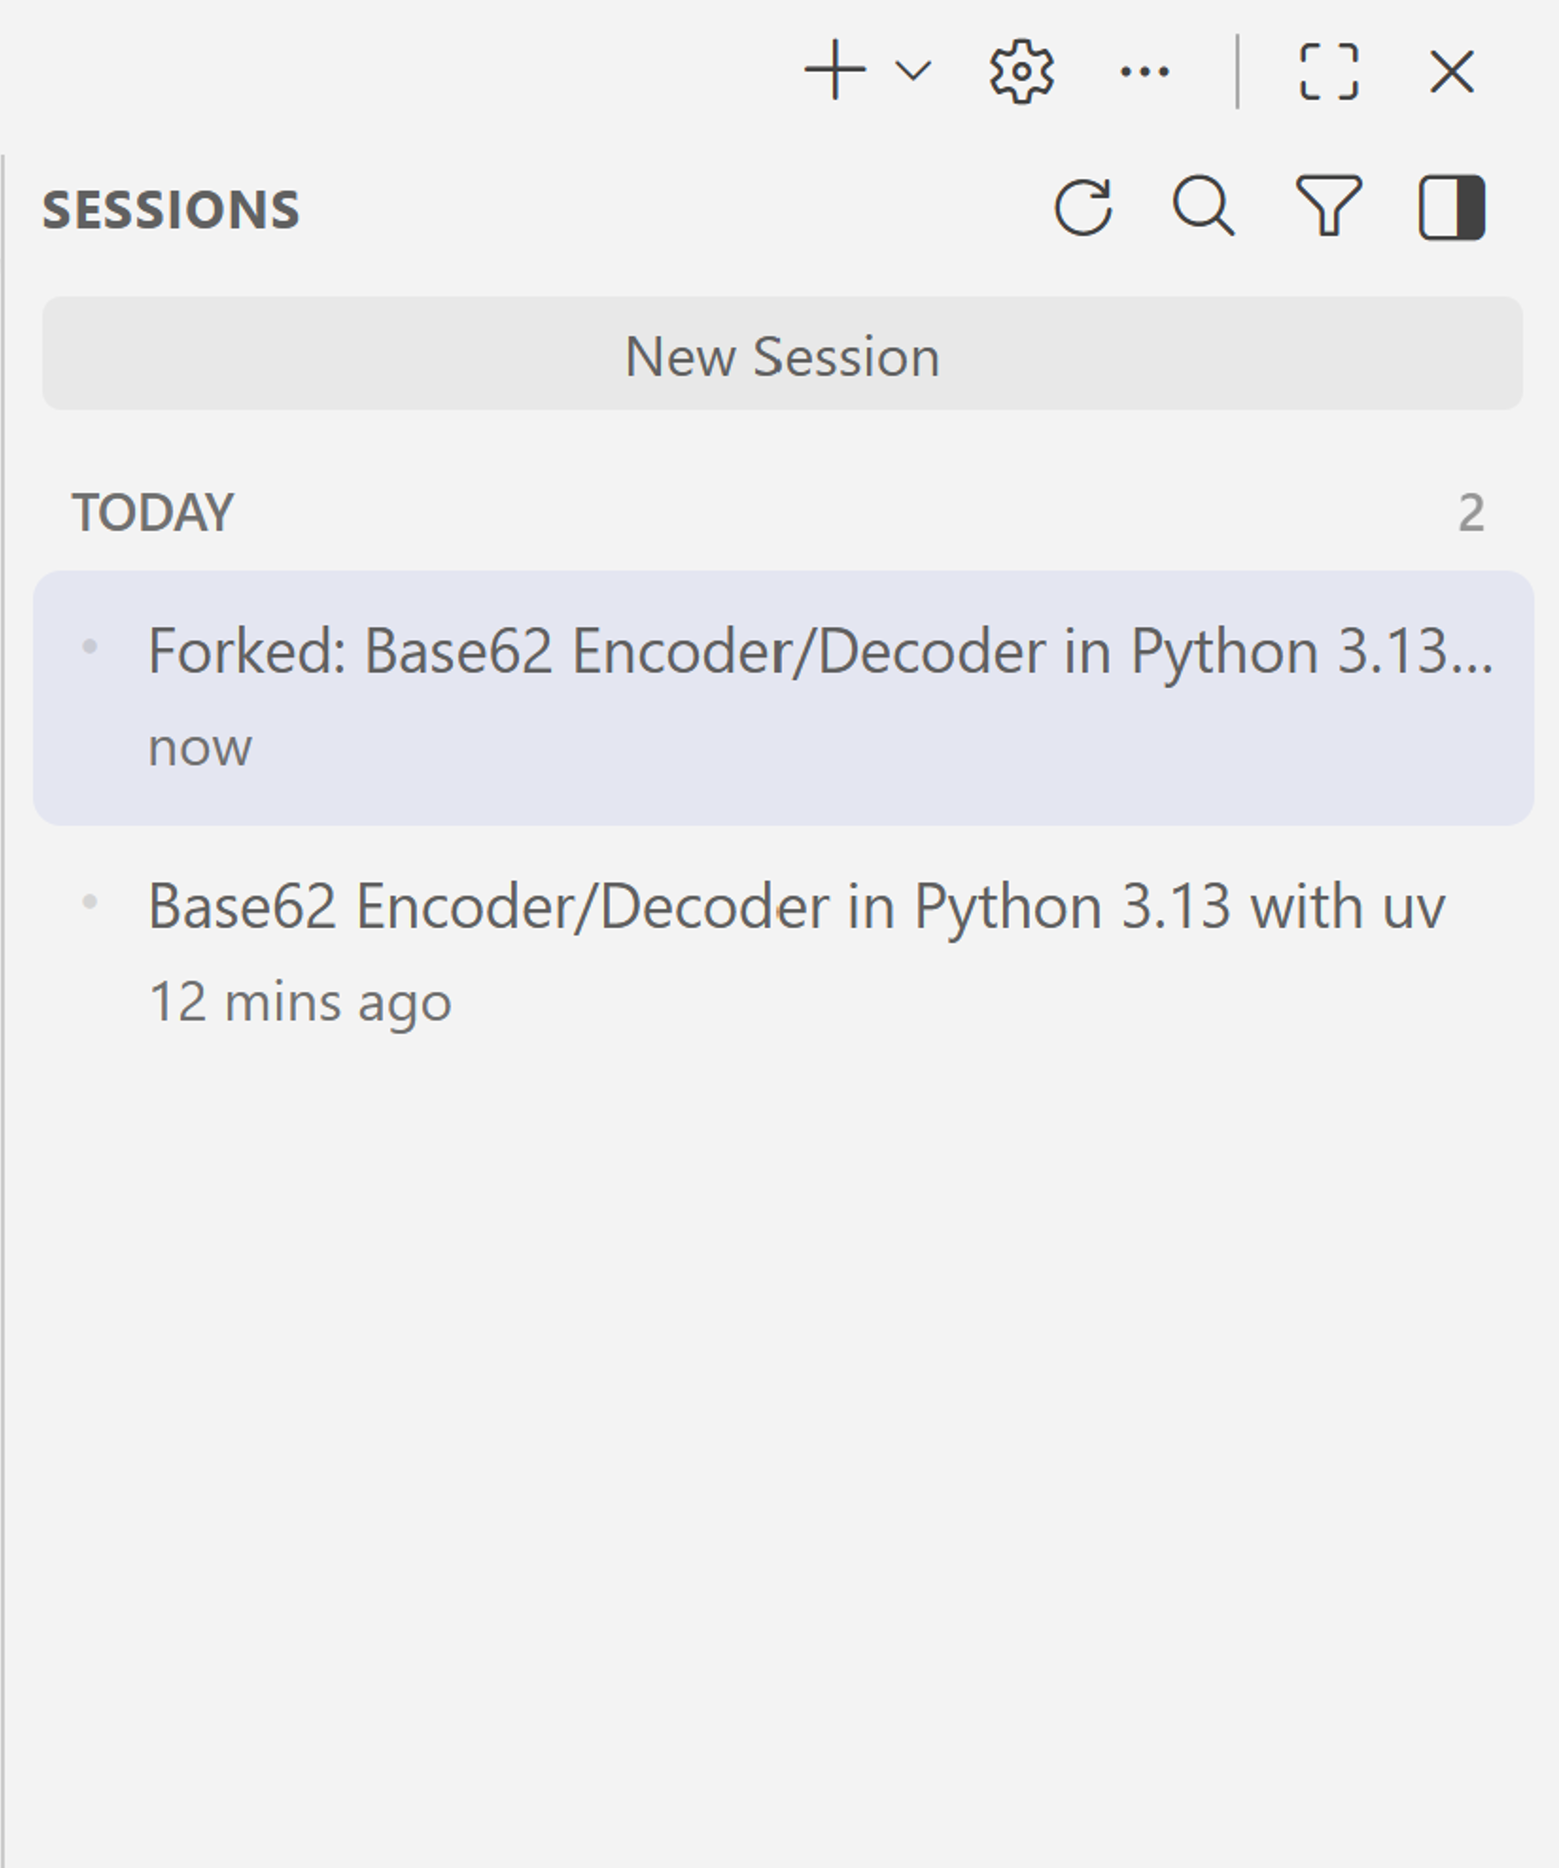
Task: Click the session count badge showing 2
Action: 1471,510
